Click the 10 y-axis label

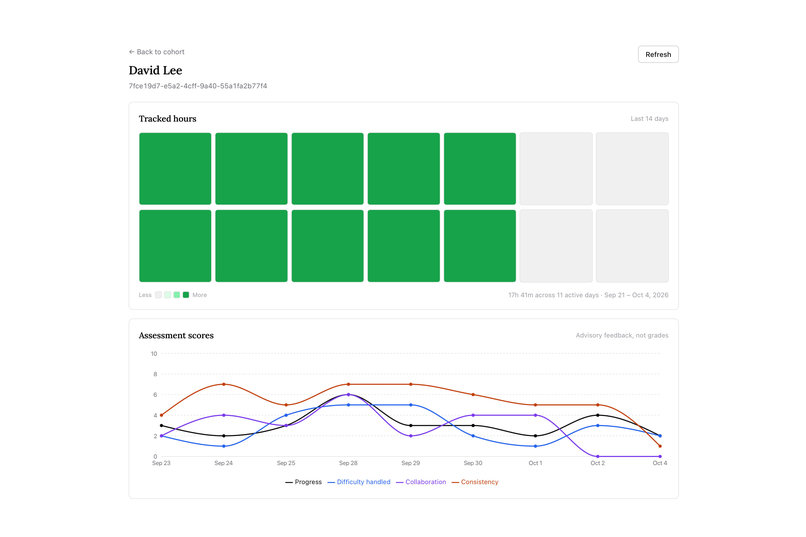tap(154, 354)
